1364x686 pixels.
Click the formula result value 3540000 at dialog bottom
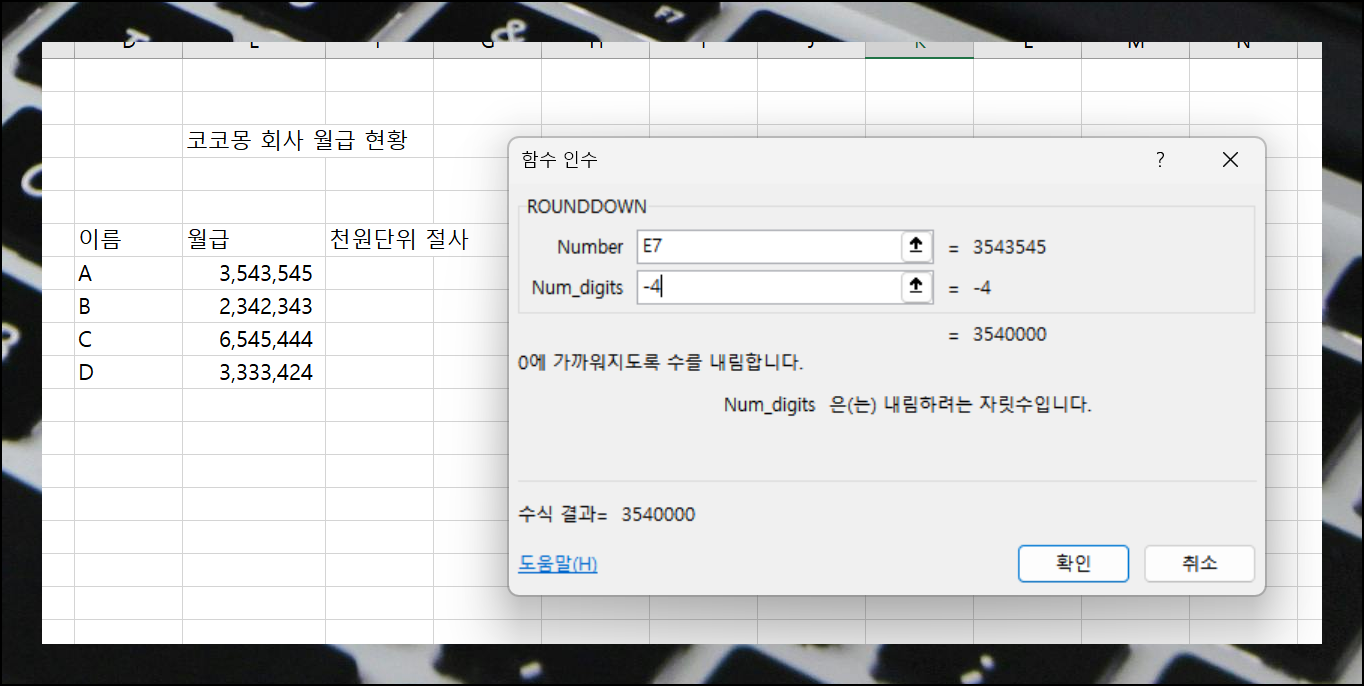[658, 515]
